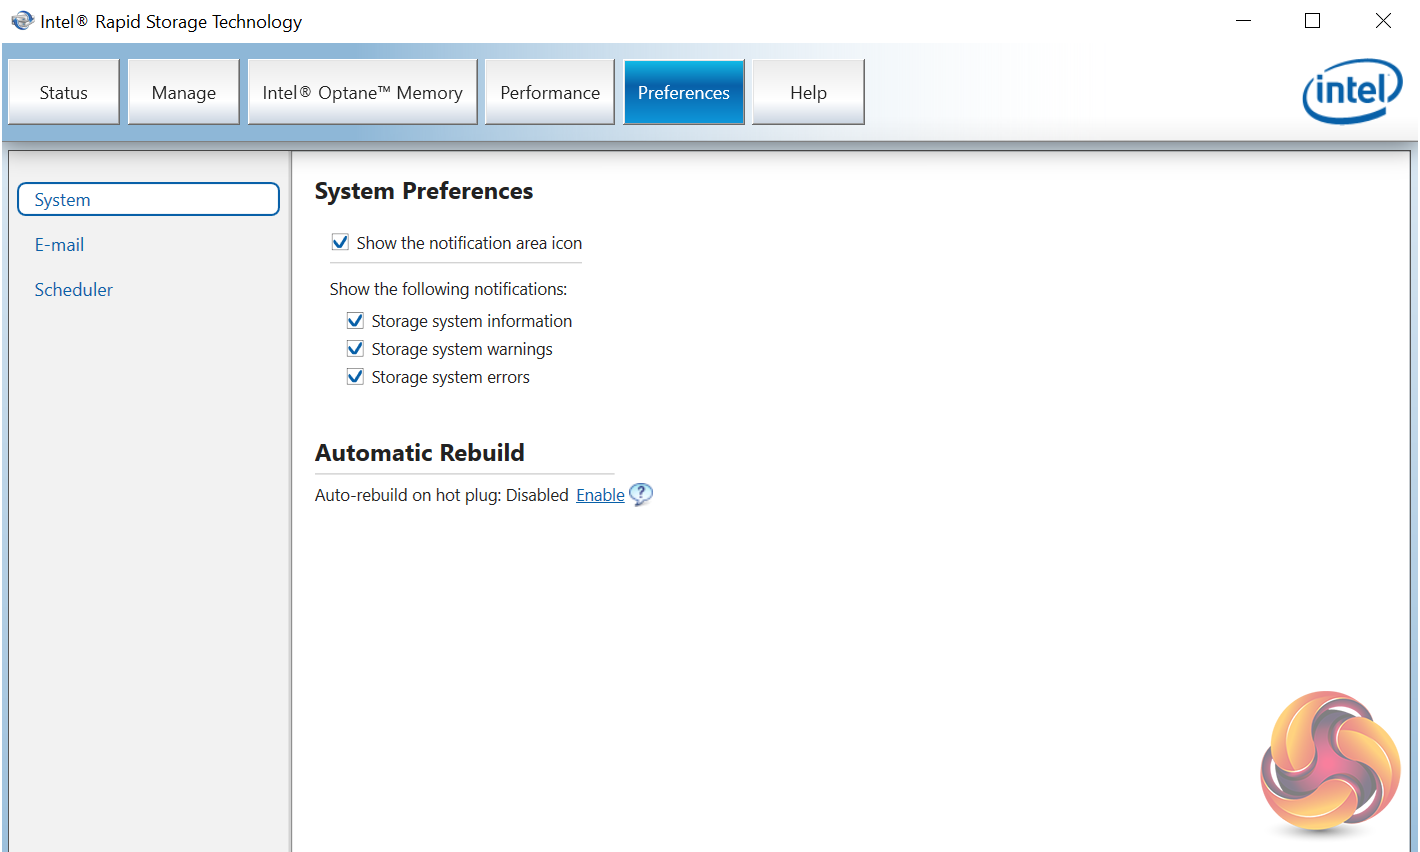The height and width of the screenshot is (852, 1420).
Task: Select the Performance tab
Action: click(x=550, y=92)
